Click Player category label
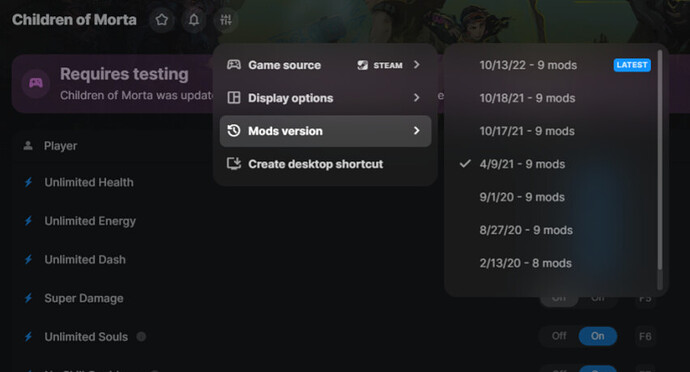 pyautogui.click(x=60, y=146)
